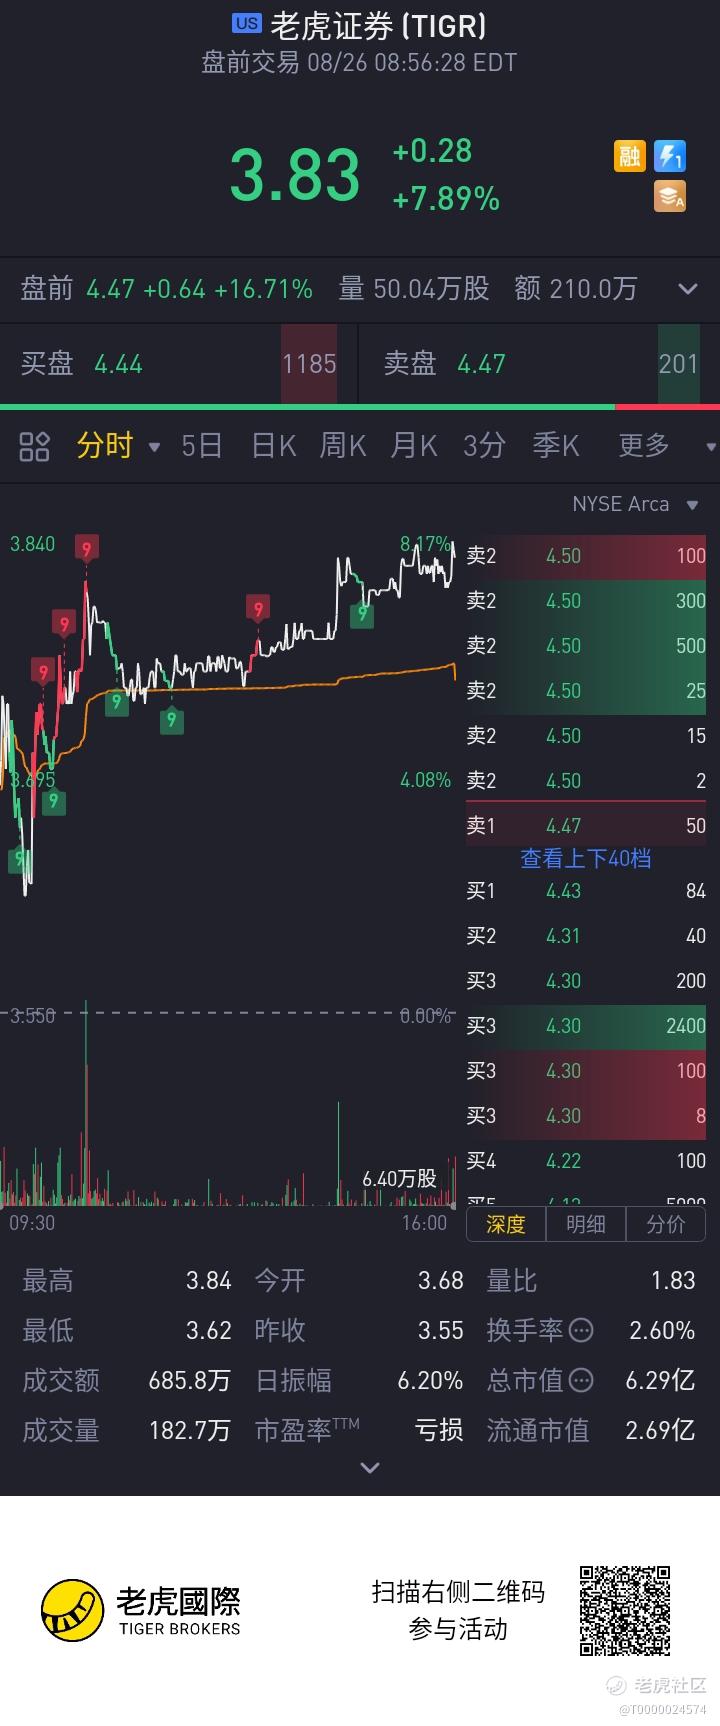This screenshot has height=1726, width=720.
Task: Select the 深度 order book button
Action: (x=506, y=1224)
